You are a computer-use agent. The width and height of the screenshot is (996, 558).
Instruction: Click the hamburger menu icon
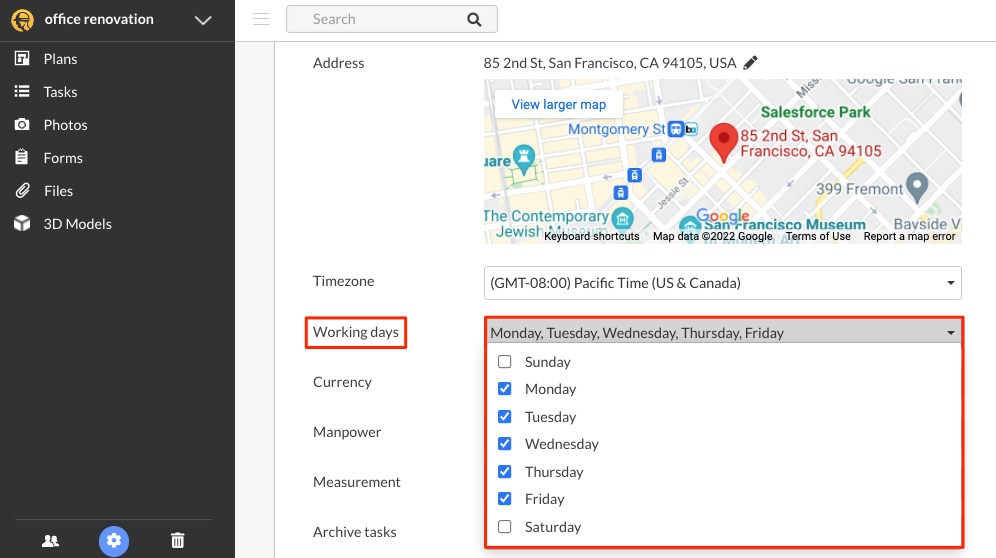click(261, 19)
